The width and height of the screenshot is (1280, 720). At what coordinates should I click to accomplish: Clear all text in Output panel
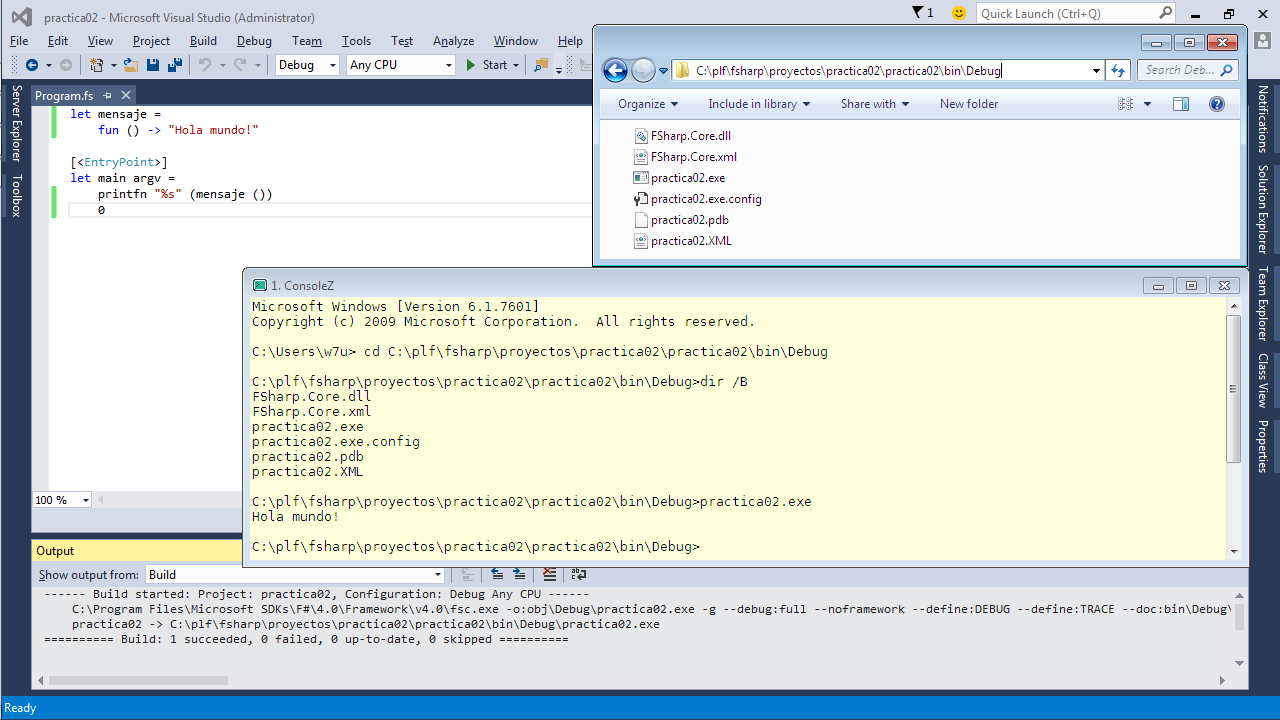(x=549, y=574)
